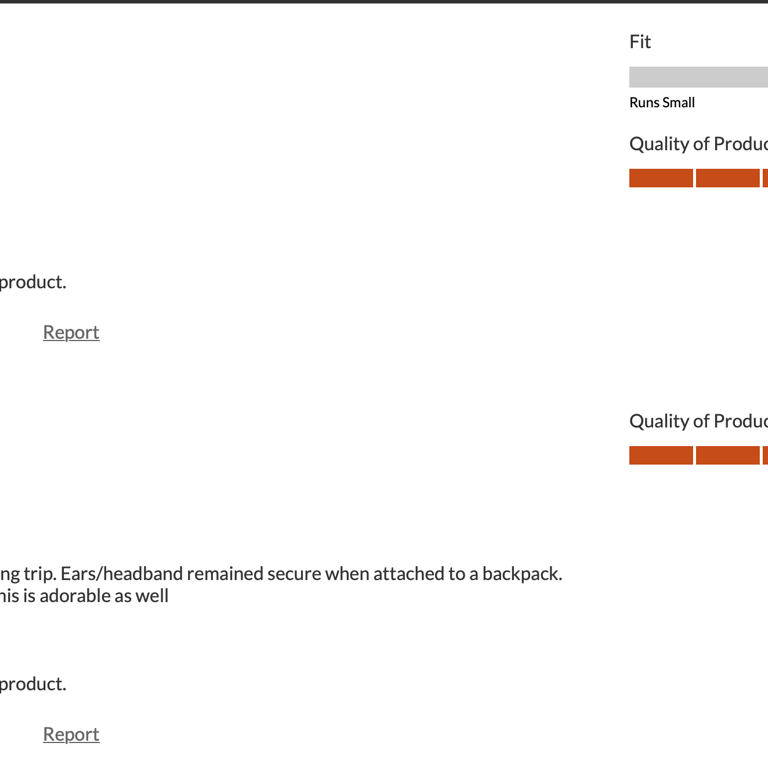Click the 'product.' text above the second Report link
Image resolution: width=768 pixels, height=768 pixels.
33,684
